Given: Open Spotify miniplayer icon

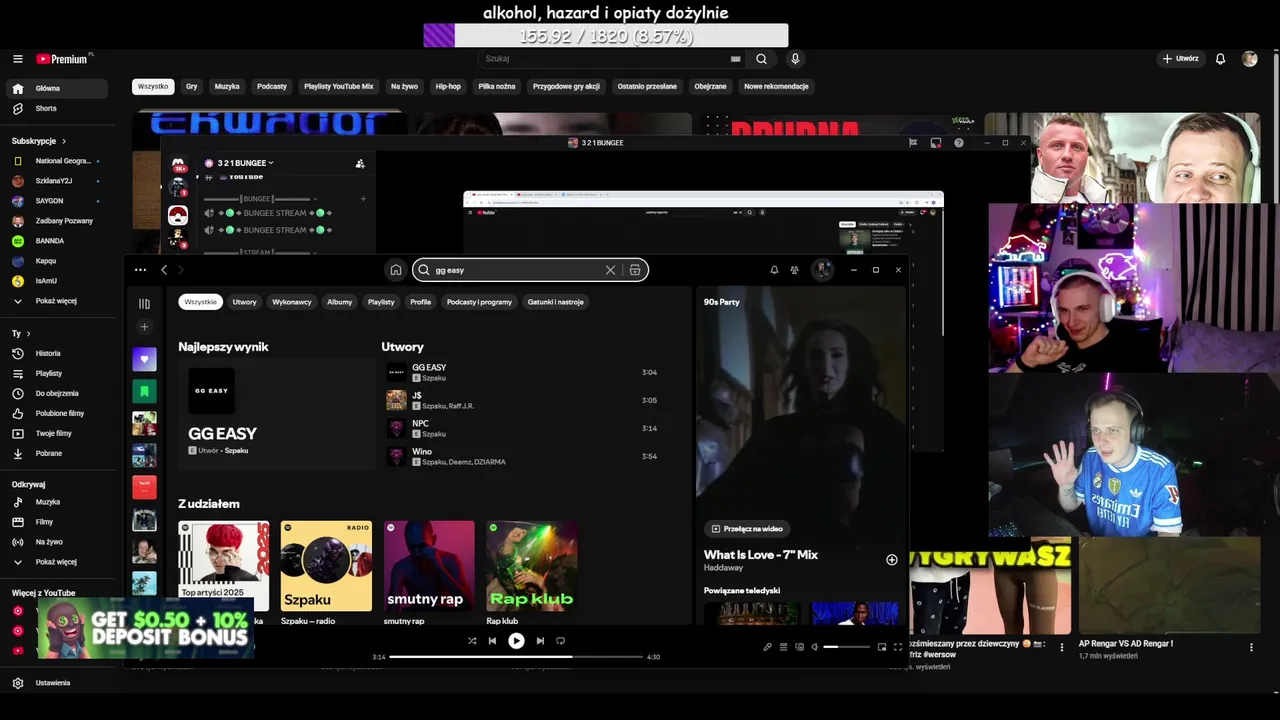Looking at the screenshot, I should click(x=882, y=647).
